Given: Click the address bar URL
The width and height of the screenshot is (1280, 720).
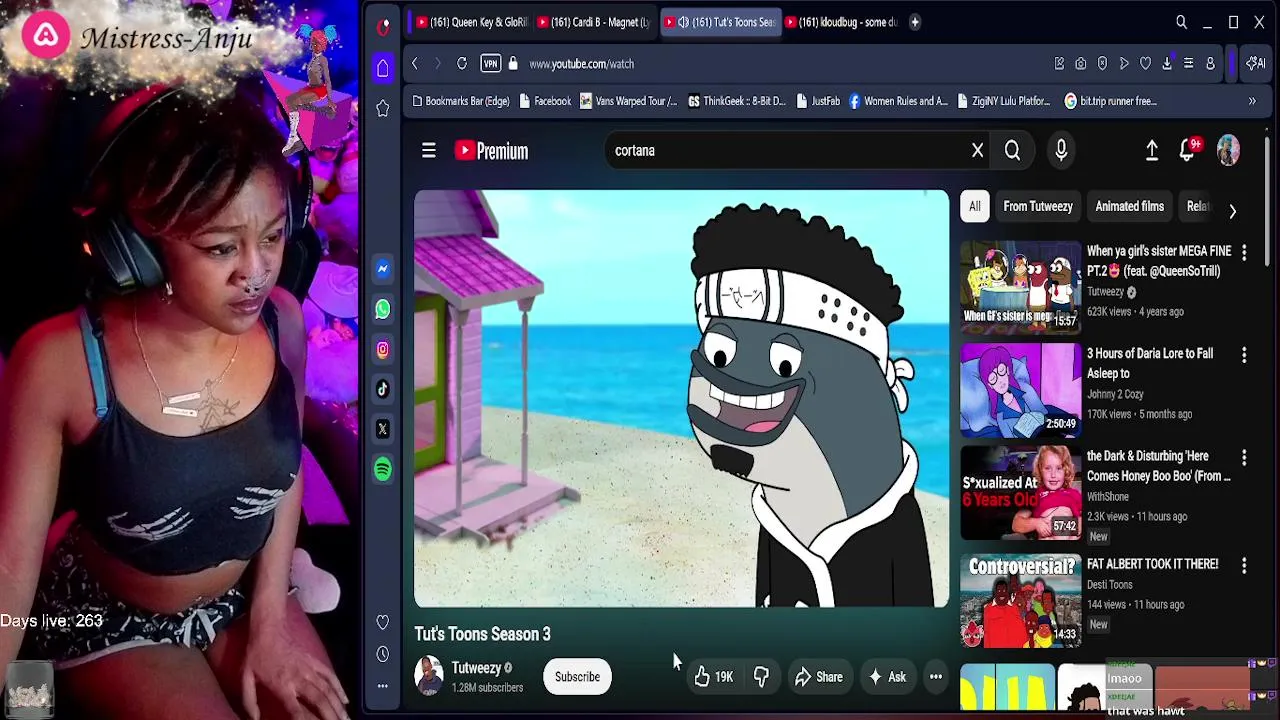Looking at the screenshot, I should coord(582,64).
